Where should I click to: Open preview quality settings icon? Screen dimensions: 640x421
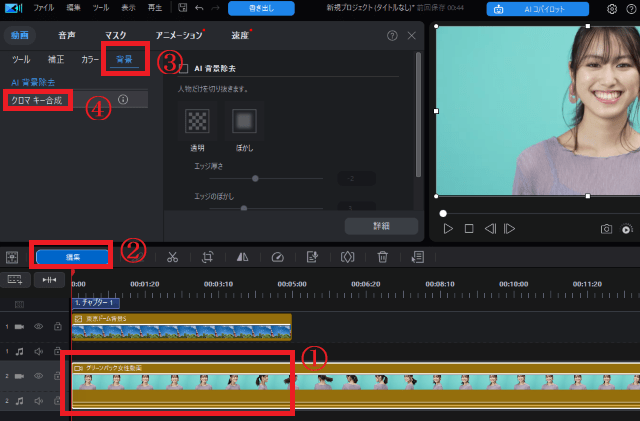point(627,229)
